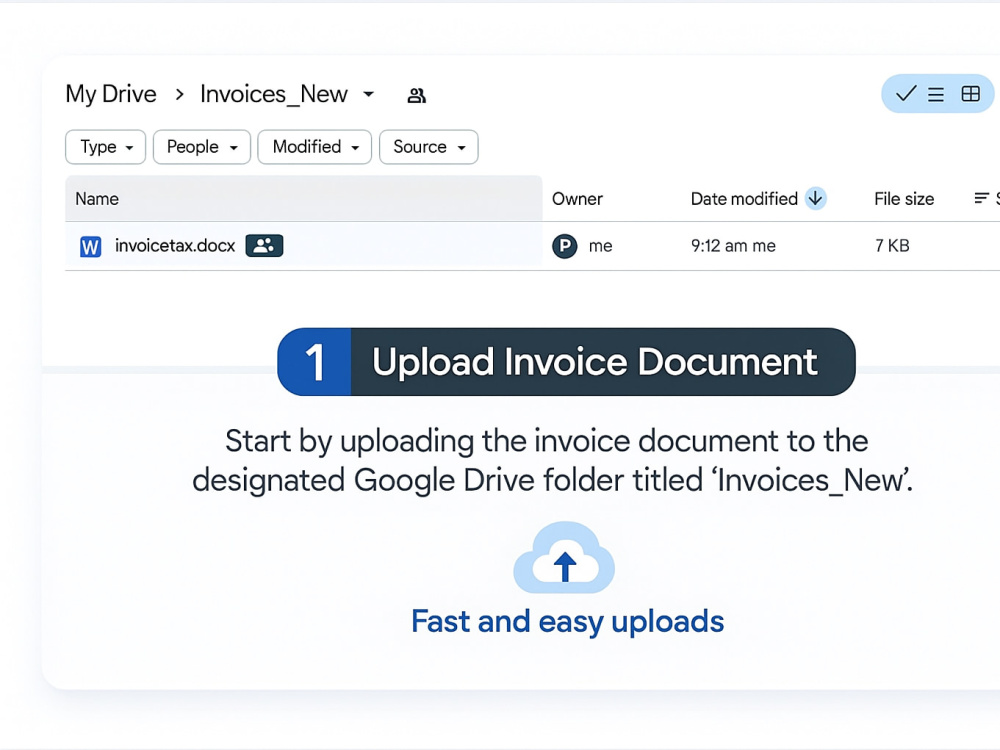Switch to grid view layout

(971, 94)
